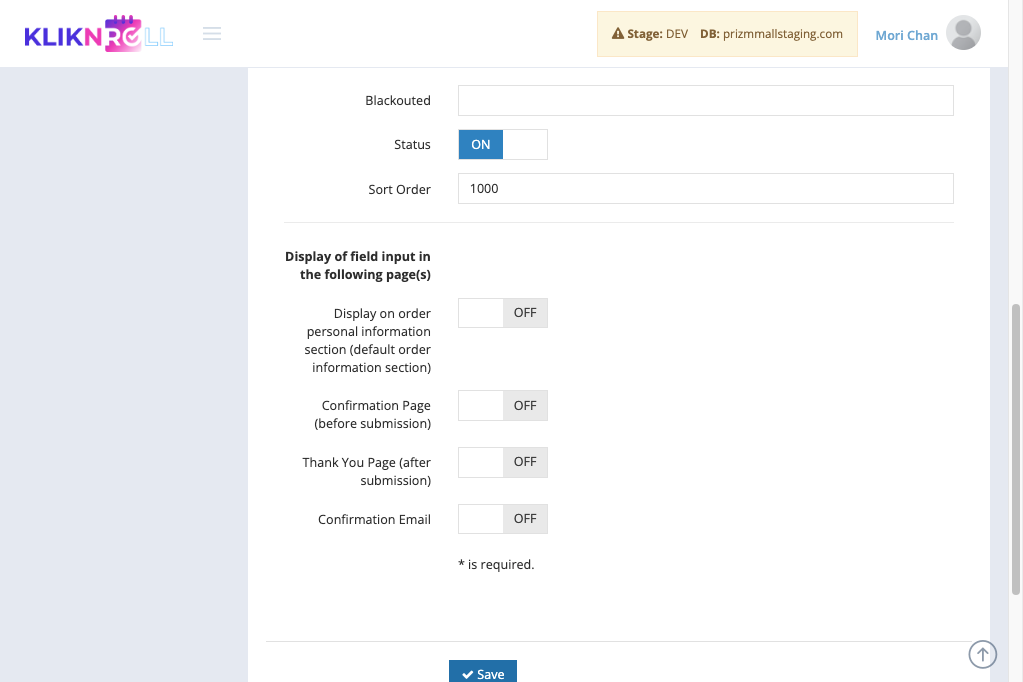Image resolution: width=1023 pixels, height=682 pixels.
Task: Click the page vertical scrollbar
Action: (1015, 449)
